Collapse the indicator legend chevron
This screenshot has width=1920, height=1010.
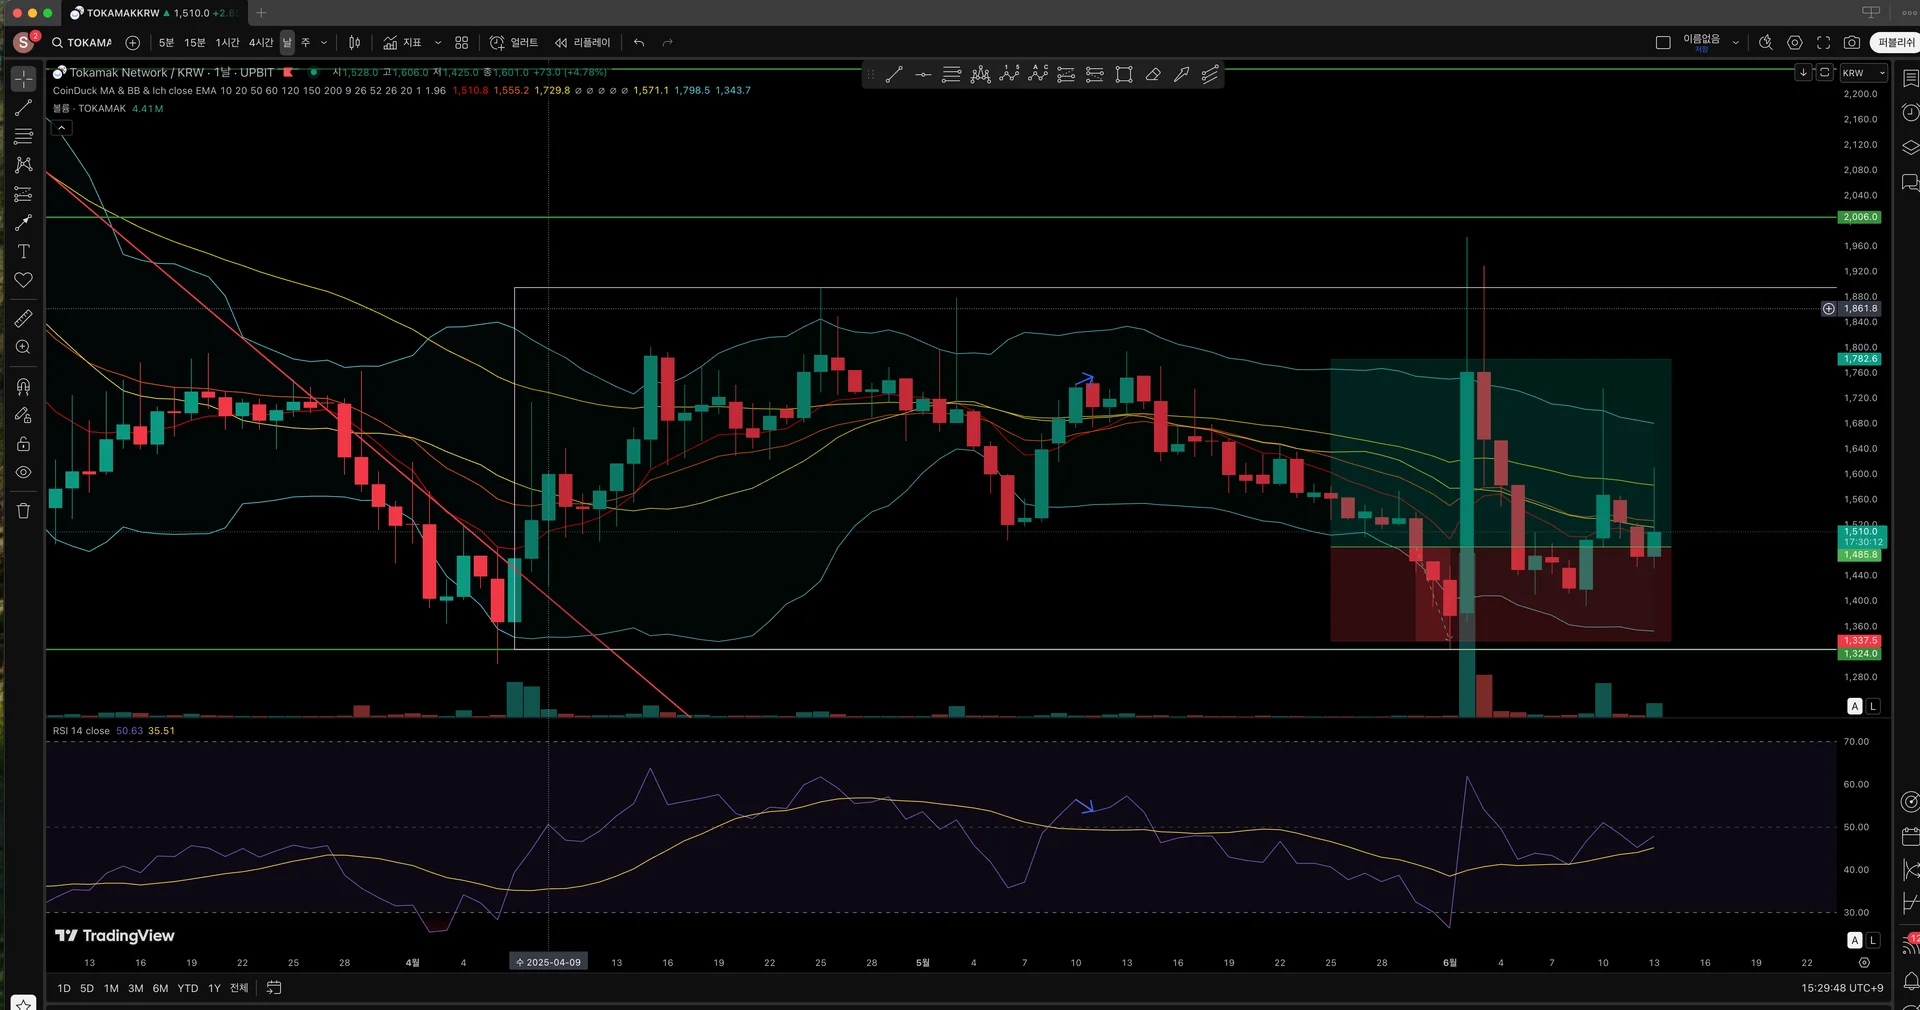click(61, 128)
